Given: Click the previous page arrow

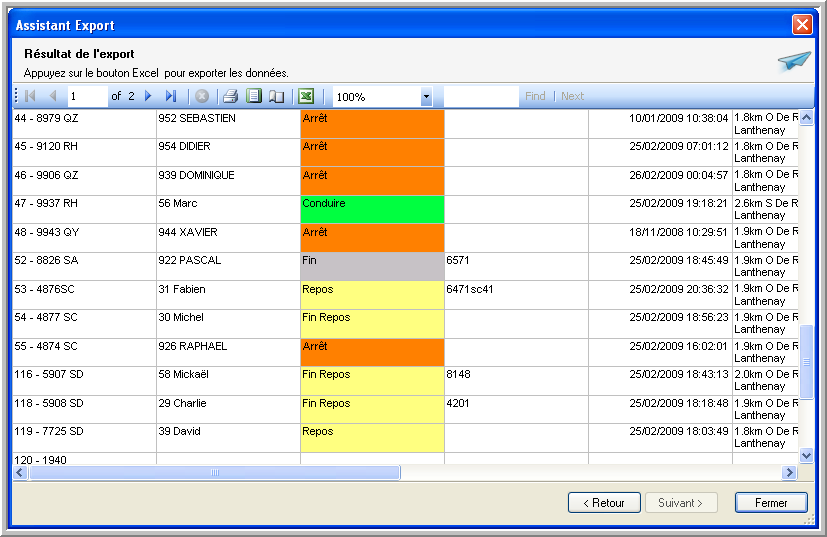Looking at the screenshot, I should 52,97.
